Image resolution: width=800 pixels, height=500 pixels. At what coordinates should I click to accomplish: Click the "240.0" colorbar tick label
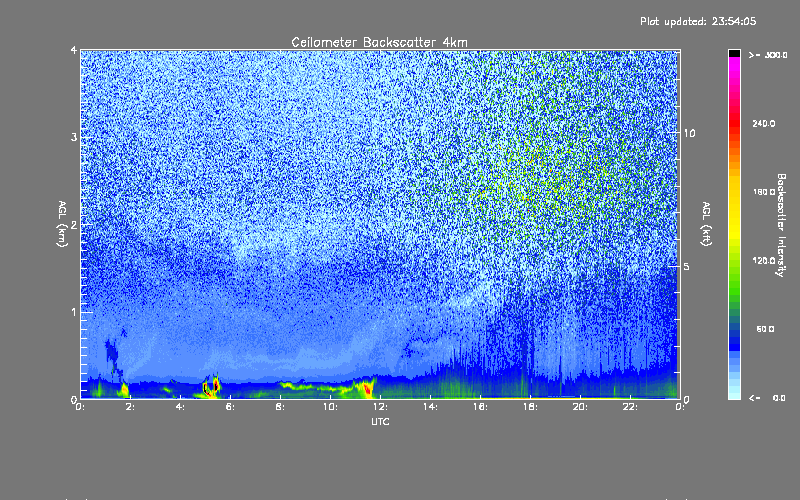[x=764, y=123]
